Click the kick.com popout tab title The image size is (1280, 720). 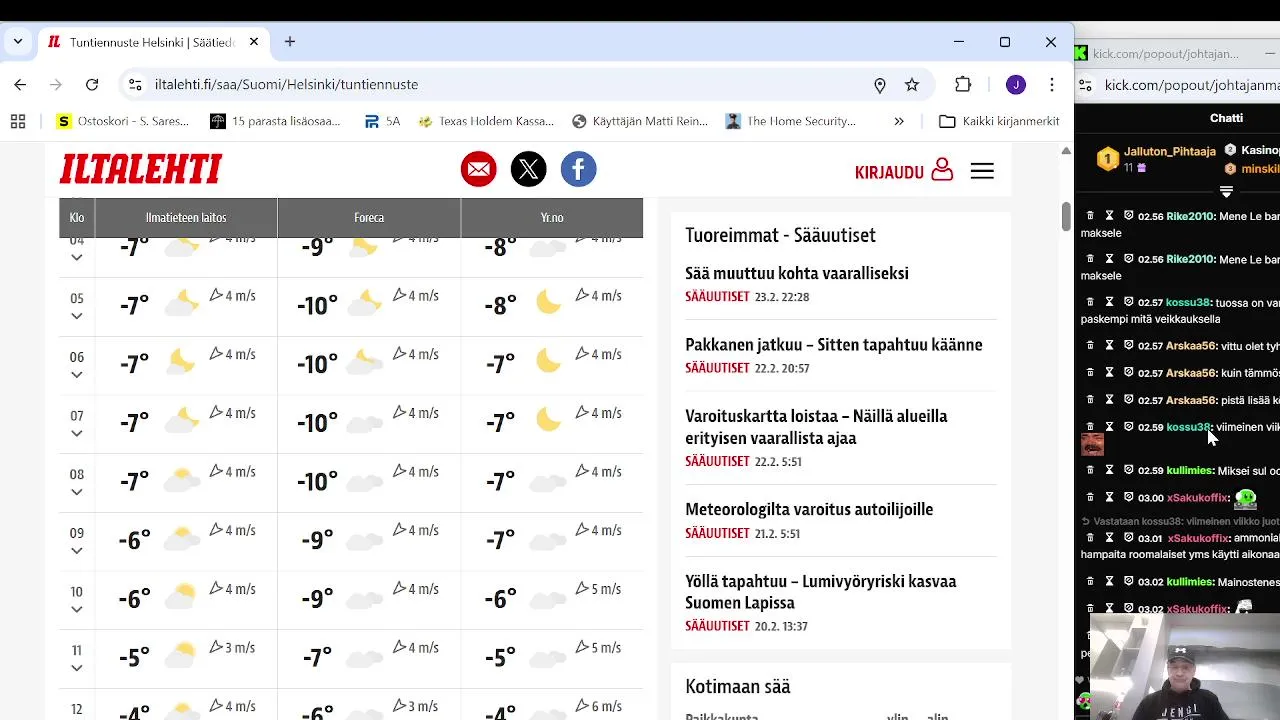[x=1165, y=54]
